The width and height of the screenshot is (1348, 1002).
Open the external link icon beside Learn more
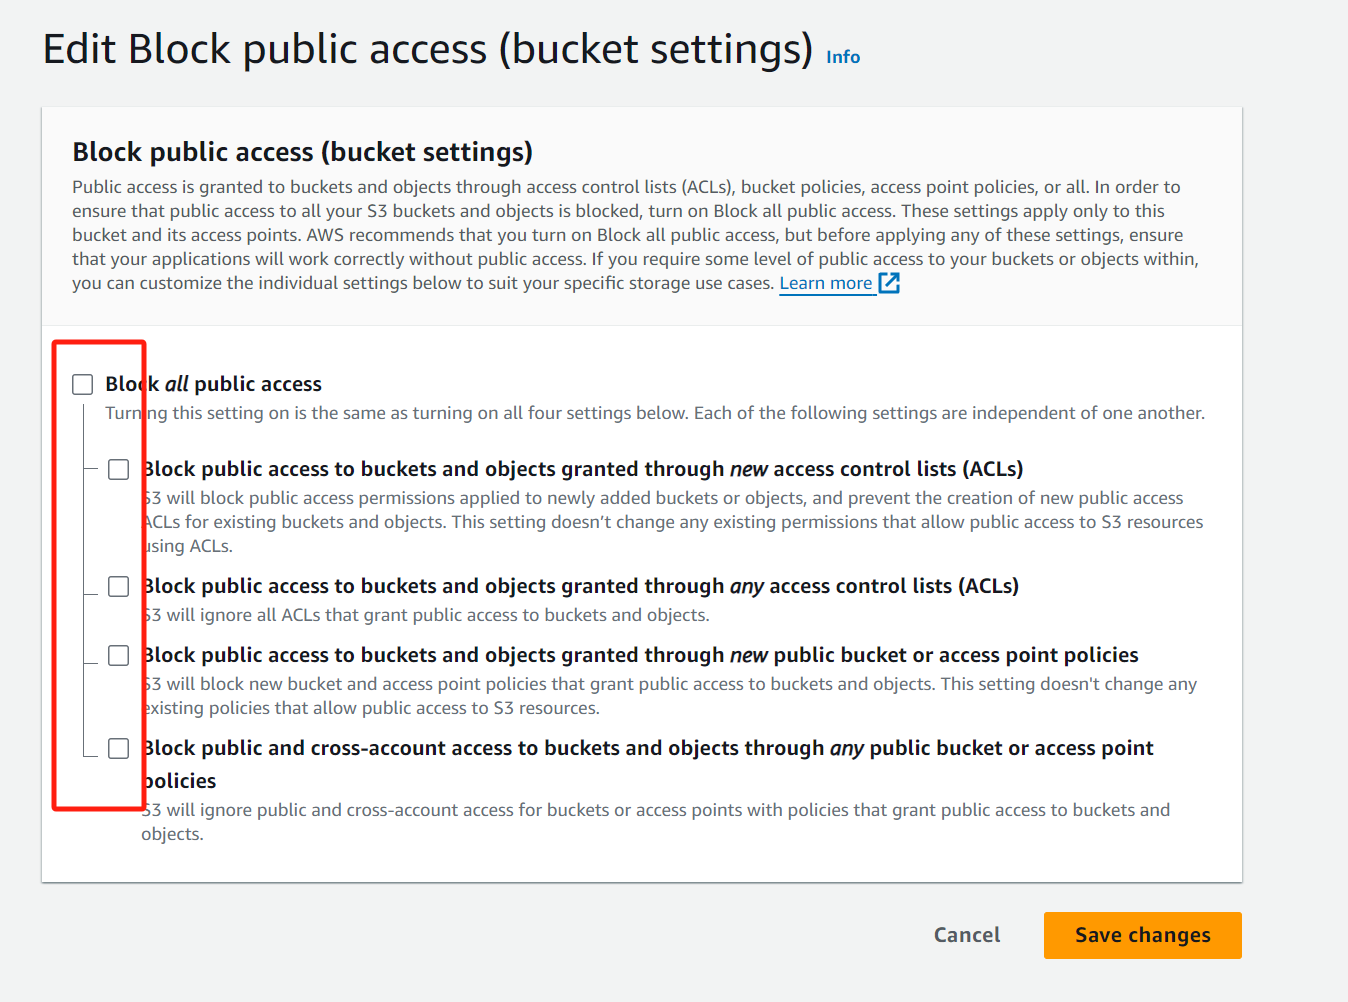coord(889,283)
